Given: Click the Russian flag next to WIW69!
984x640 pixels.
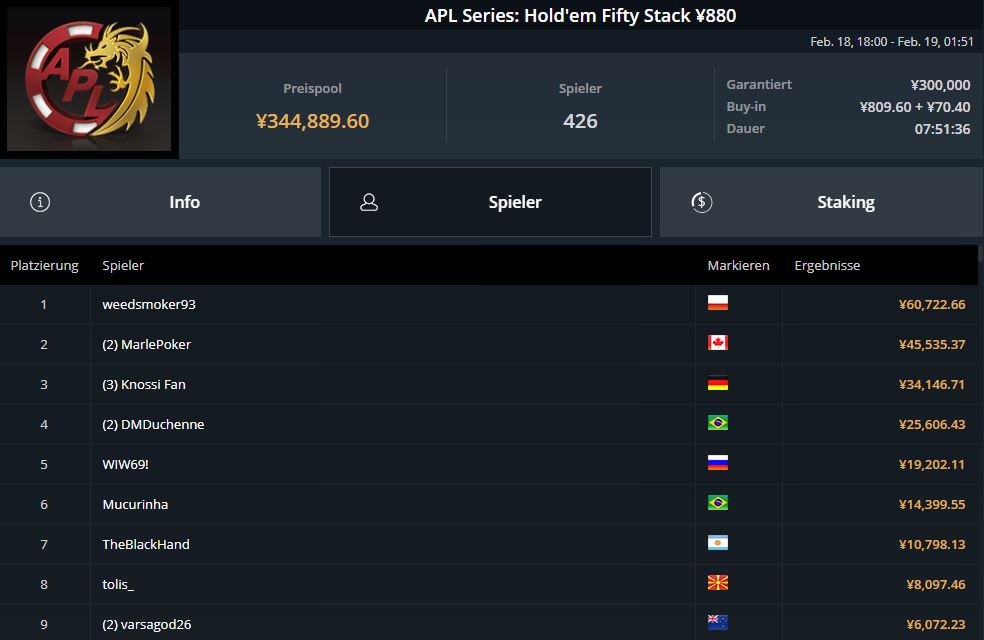Looking at the screenshot, I should (x=717, y=464).
